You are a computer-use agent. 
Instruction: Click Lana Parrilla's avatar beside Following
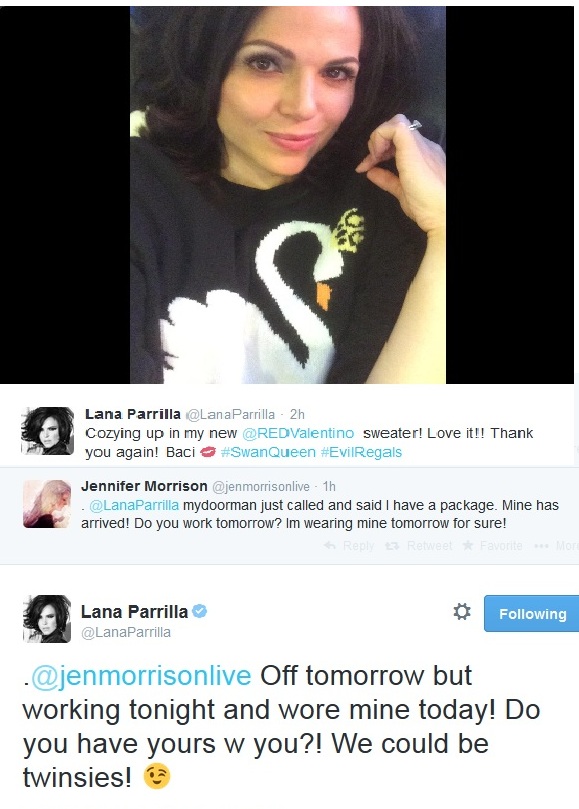pos(47,619)
